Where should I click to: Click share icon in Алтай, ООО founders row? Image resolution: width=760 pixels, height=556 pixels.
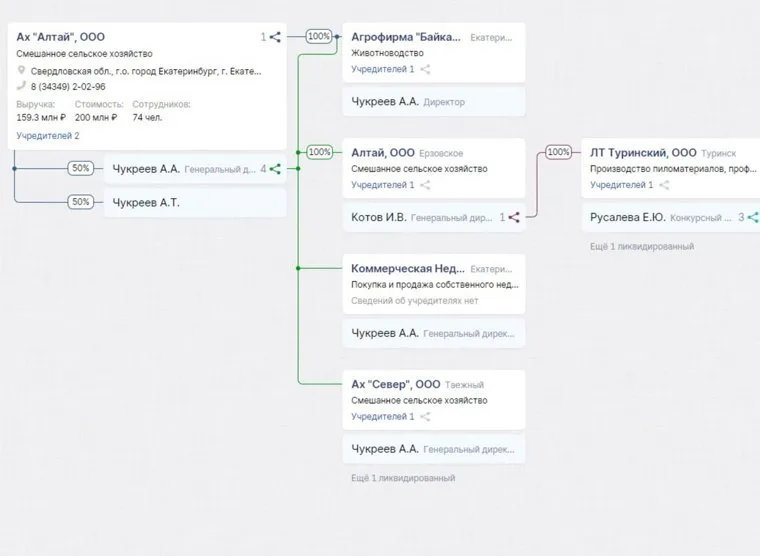425,185
